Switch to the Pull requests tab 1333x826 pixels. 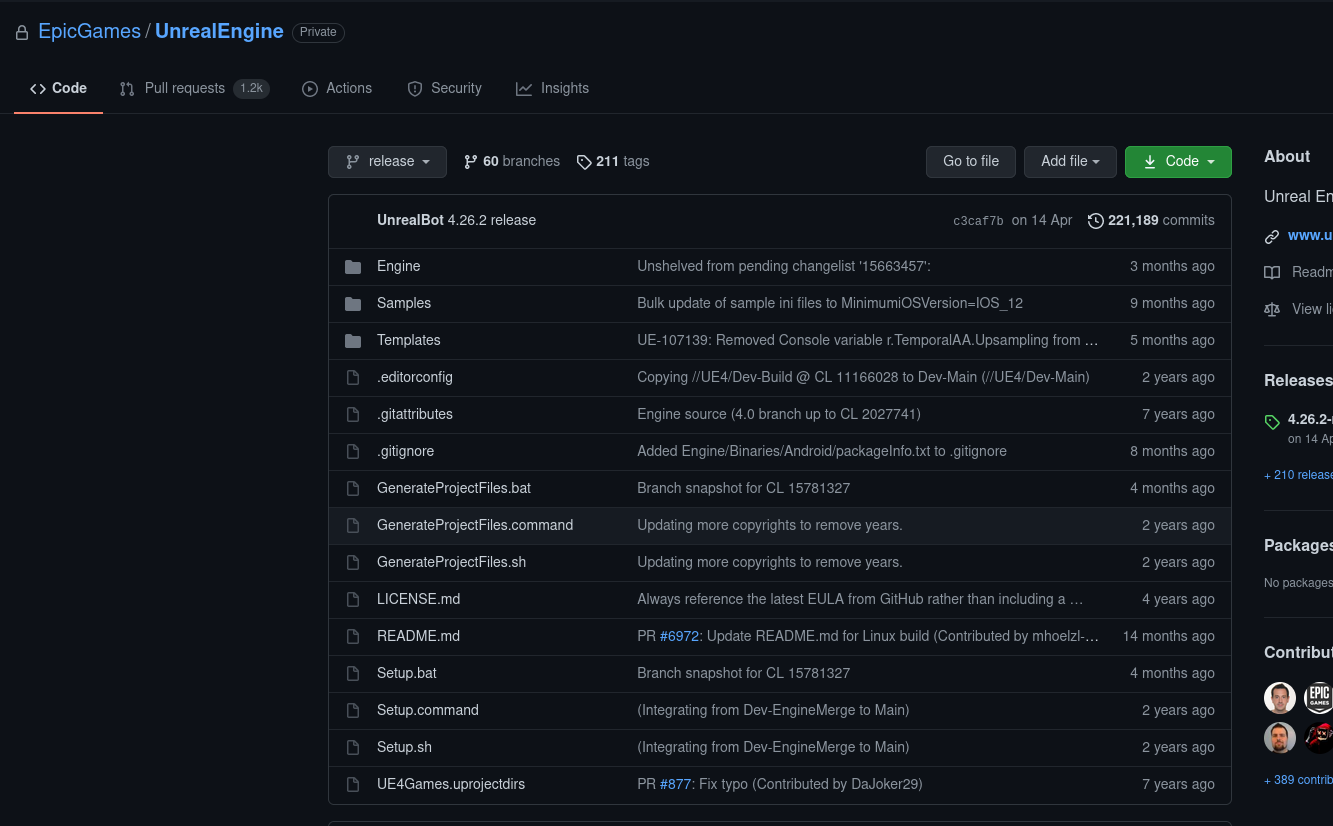[x=194, y=88]
